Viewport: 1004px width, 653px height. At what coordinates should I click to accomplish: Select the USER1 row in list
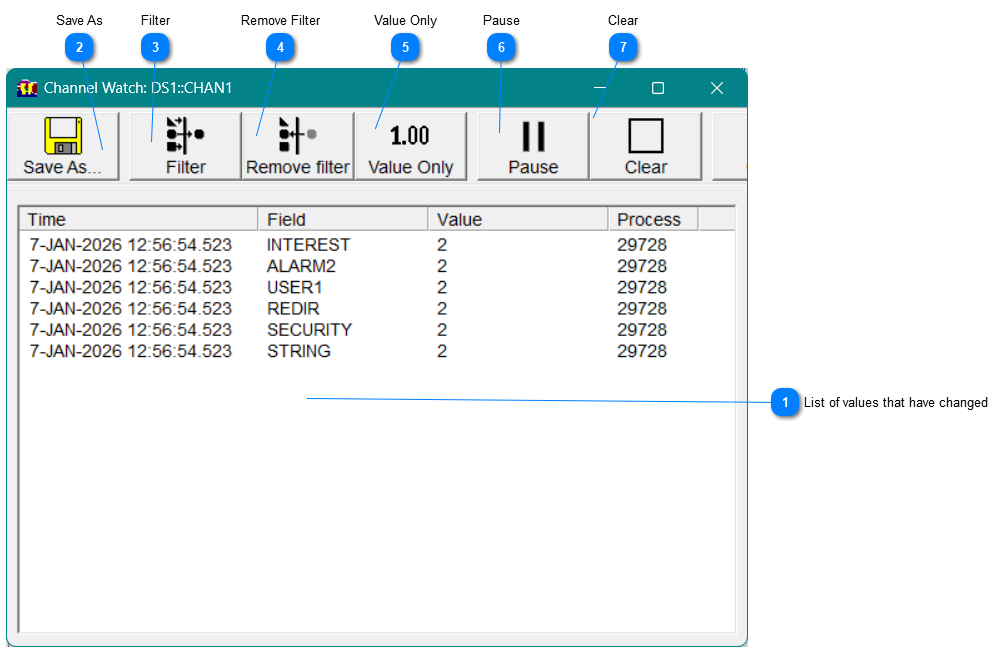pyautogui.click(x=294, y=288)
